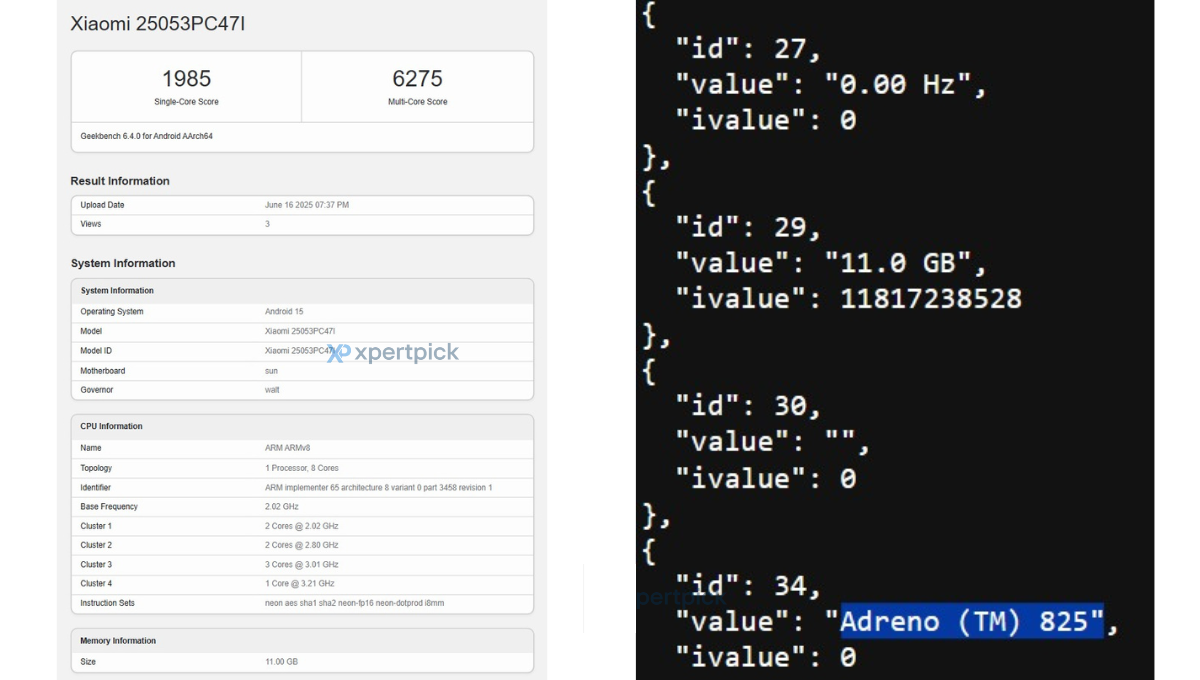Click the JSON line "id": 27
The height and width of the screenshot is (680, 1200).
tap(748, 49)
